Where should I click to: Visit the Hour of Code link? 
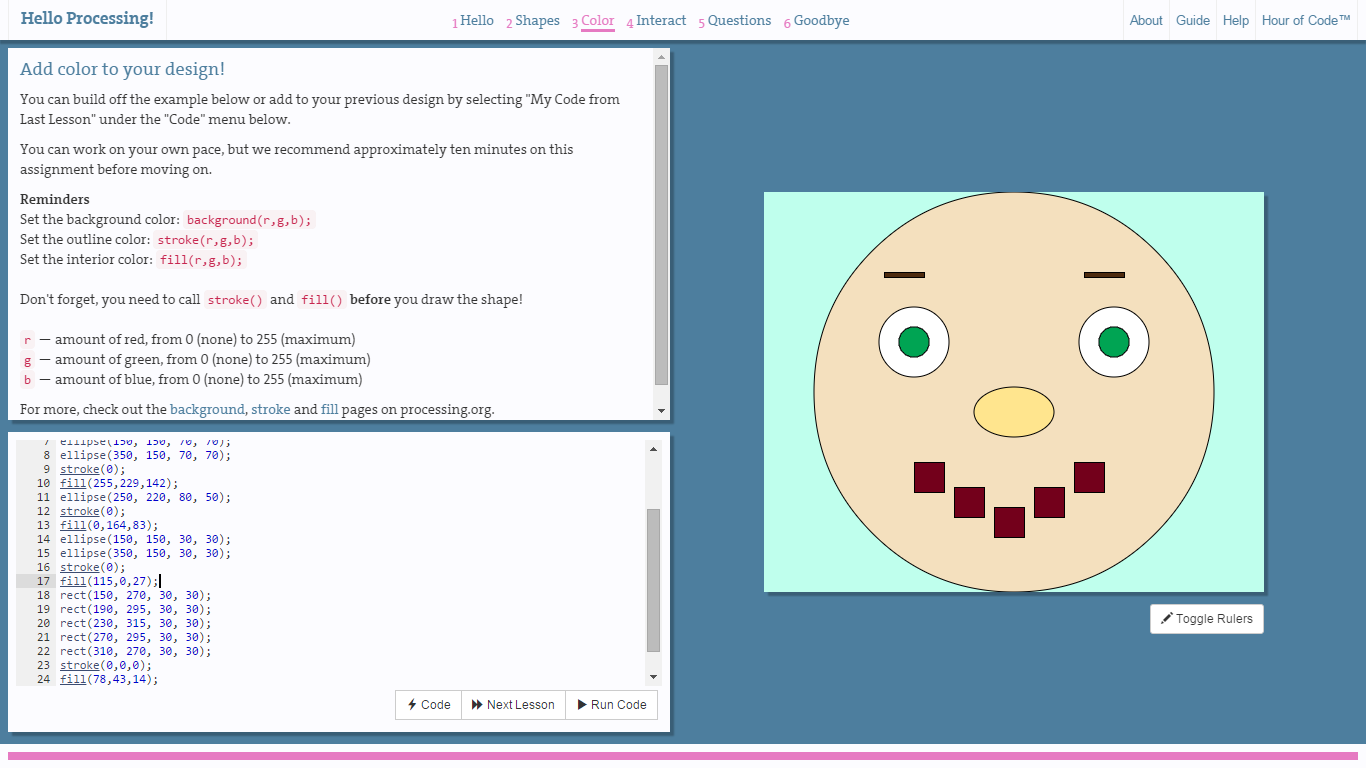pyautogui.click(x=1306, y=20)
